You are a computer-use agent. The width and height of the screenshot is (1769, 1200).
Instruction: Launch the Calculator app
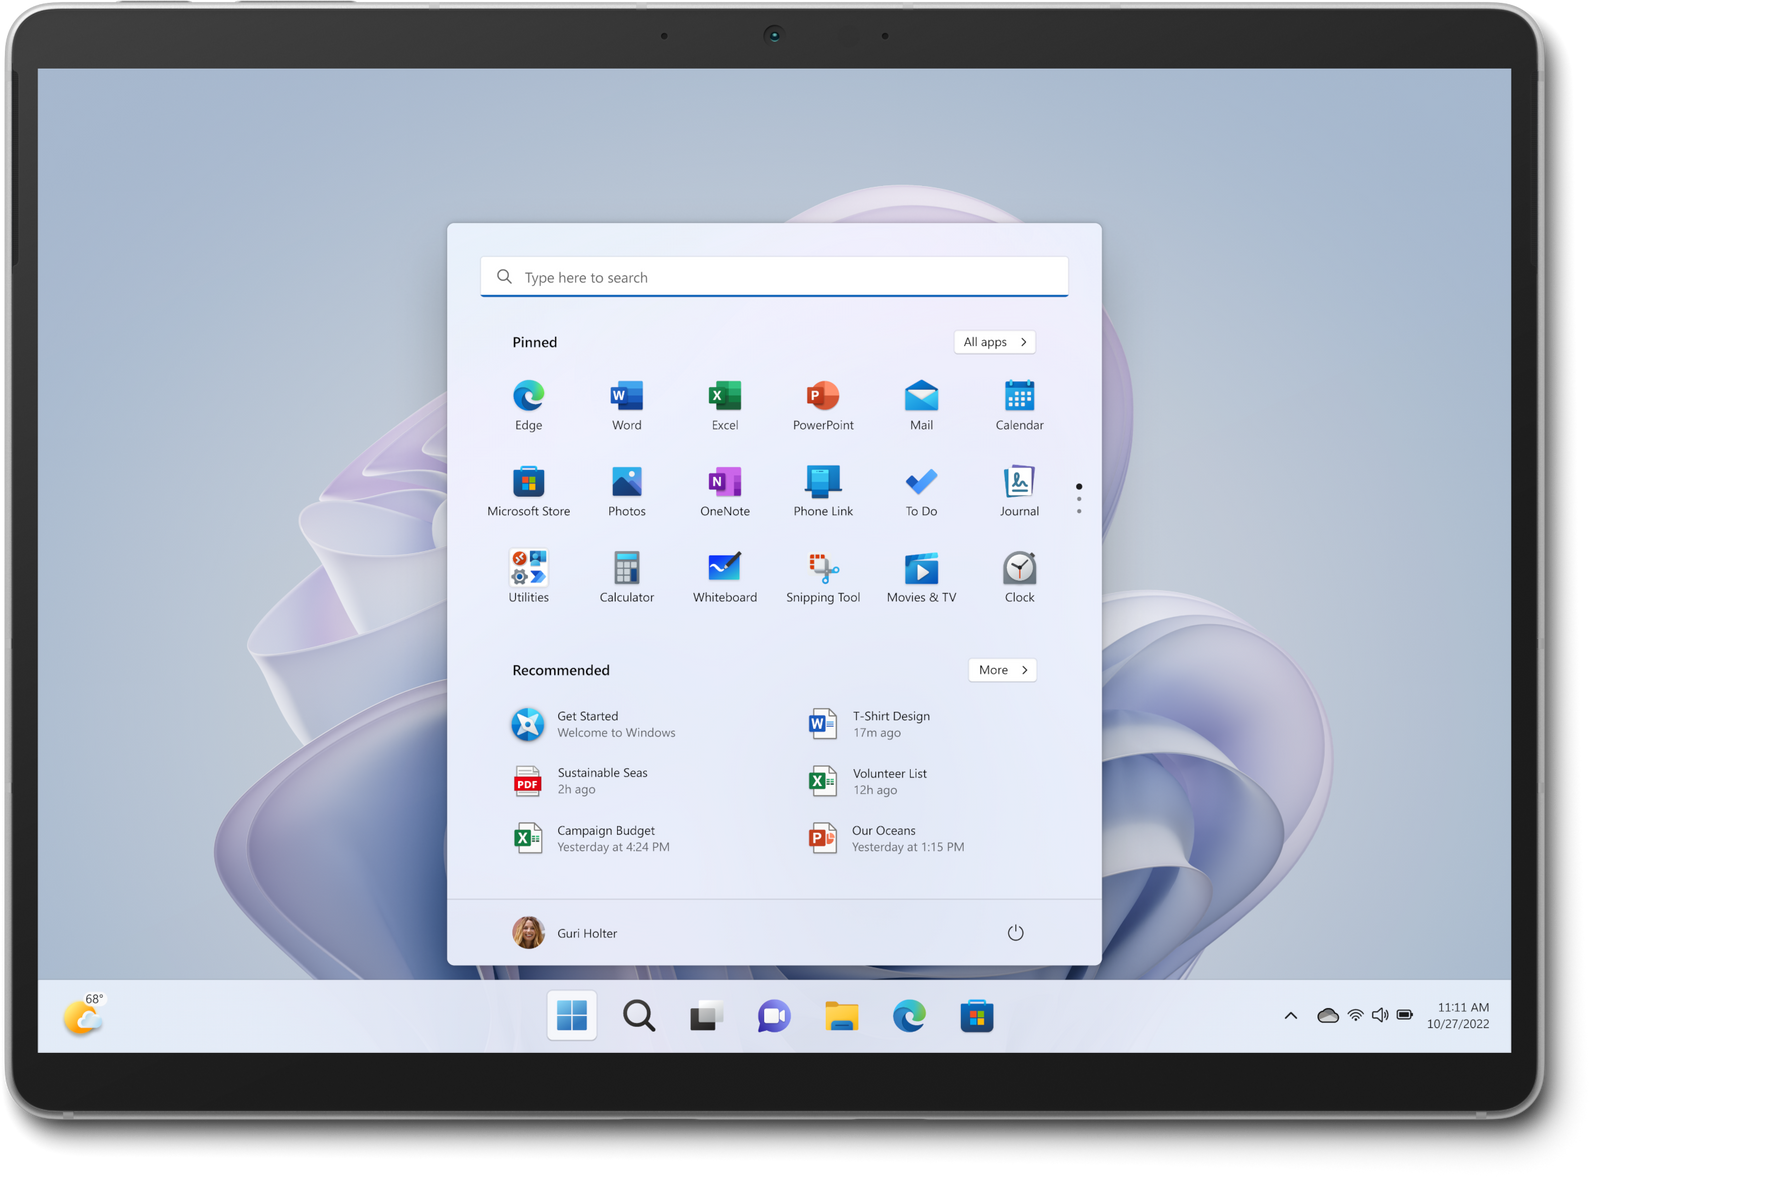tap(626, 577)
